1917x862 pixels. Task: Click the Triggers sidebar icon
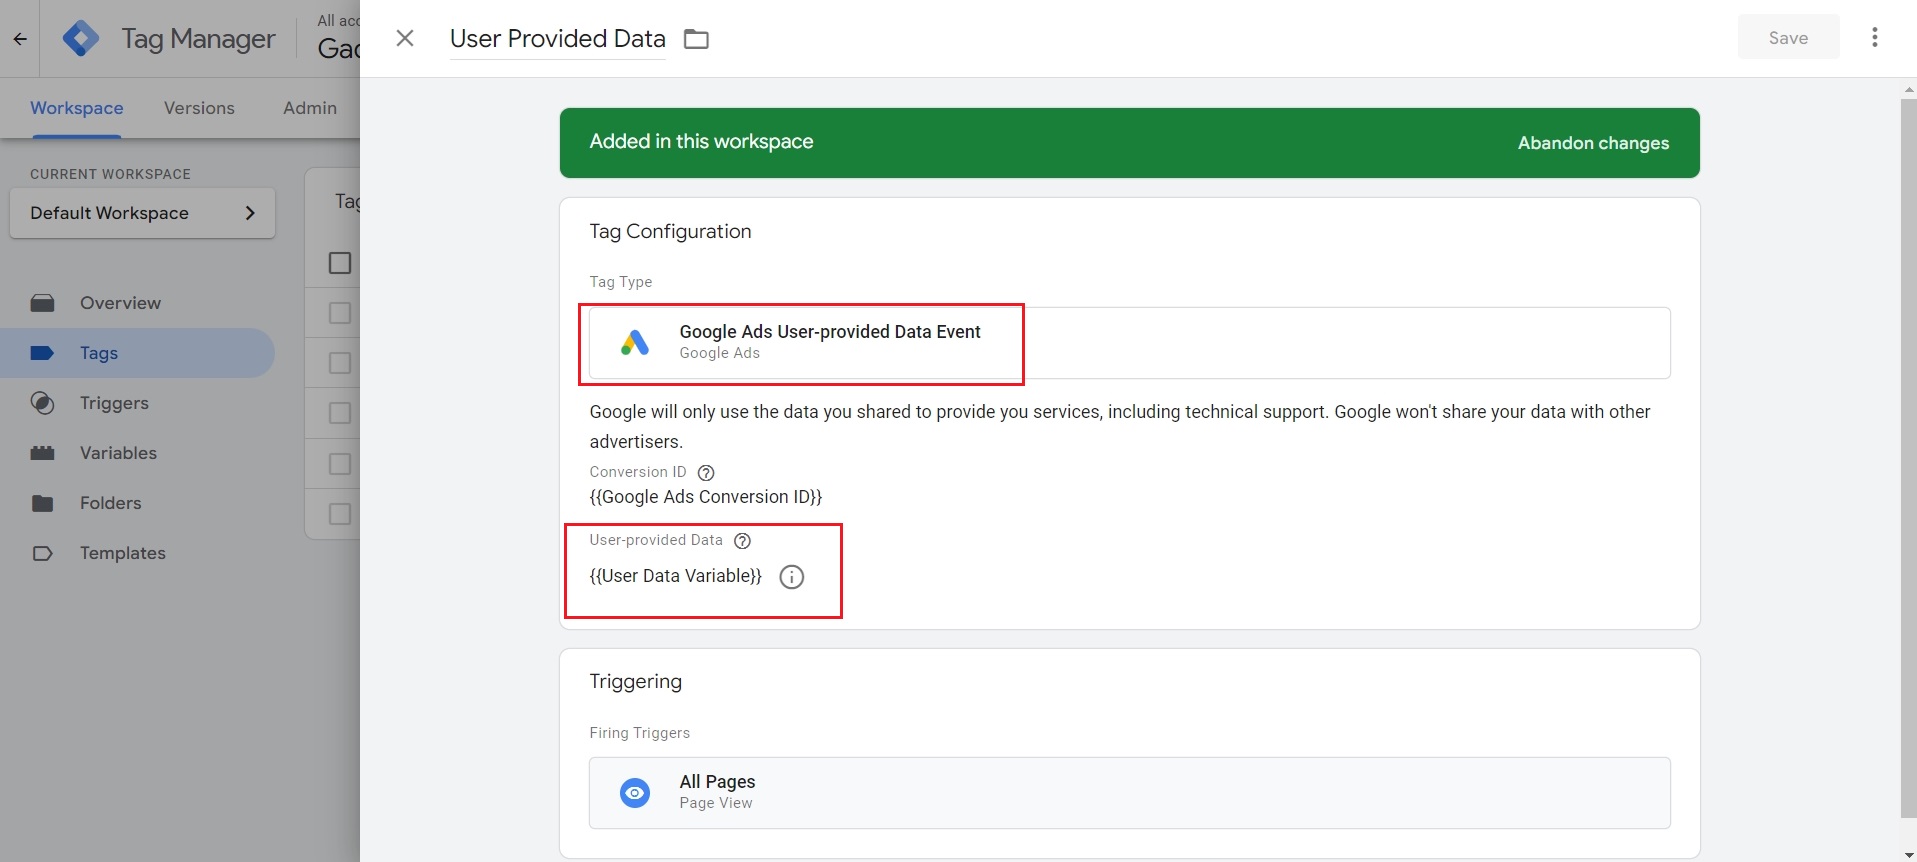tap(42, 403)
